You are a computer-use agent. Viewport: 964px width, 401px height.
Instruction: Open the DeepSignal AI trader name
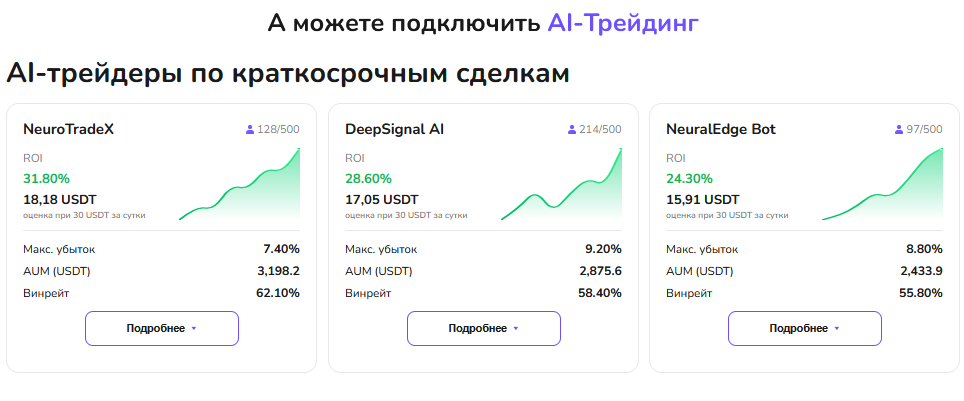pos(394,129)
